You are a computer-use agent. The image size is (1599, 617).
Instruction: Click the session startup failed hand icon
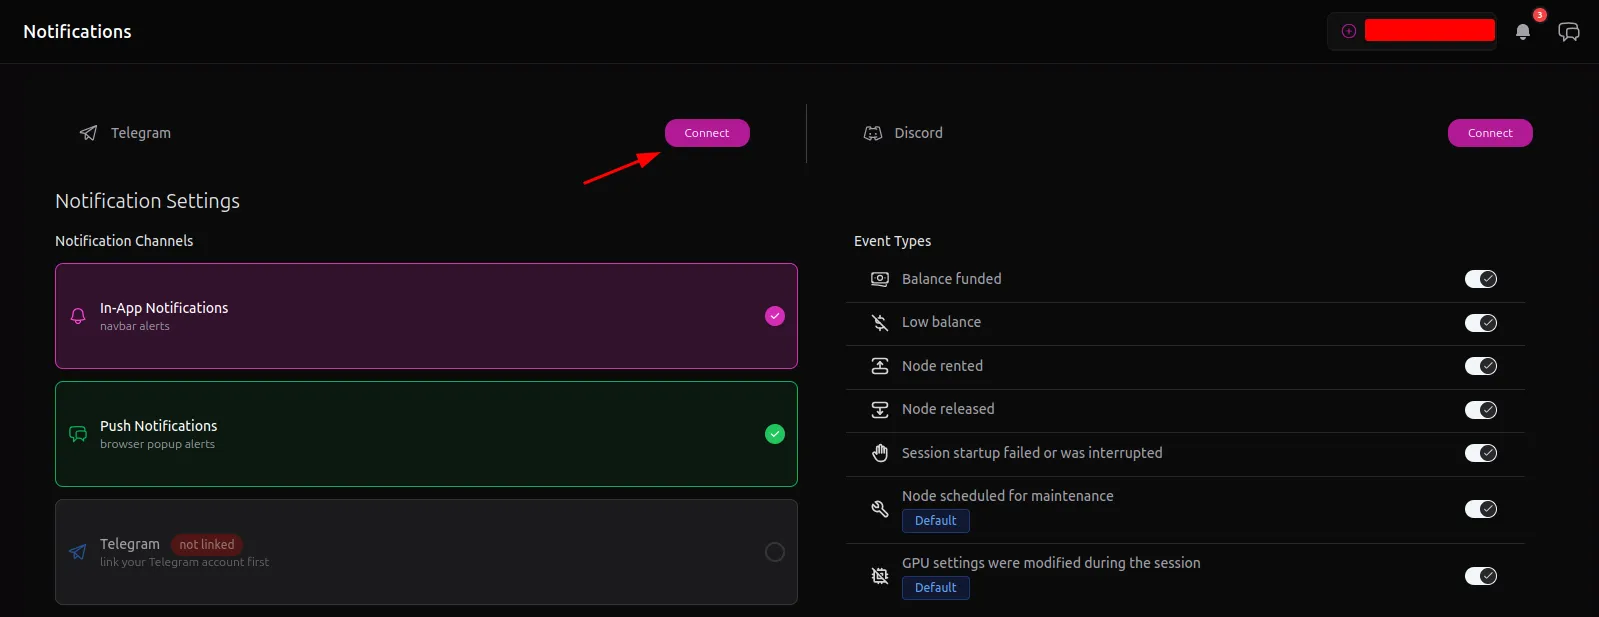880,453
